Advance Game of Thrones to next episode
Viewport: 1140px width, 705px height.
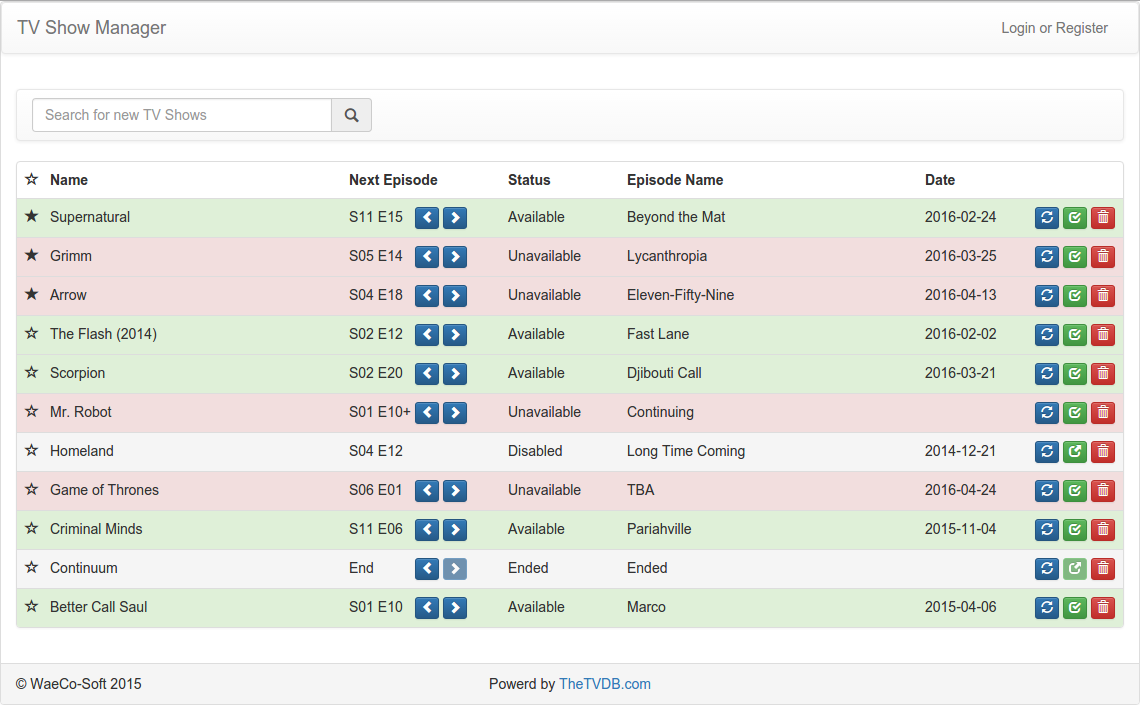click(455, 491)
